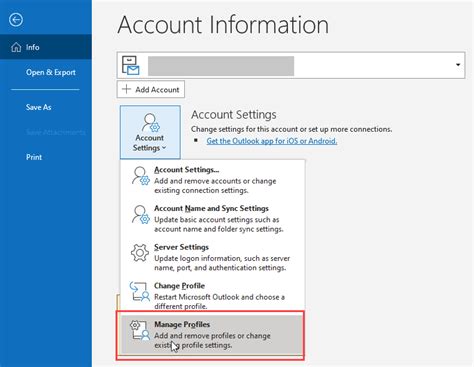Click the Manage Profiles icon
This screenshot has height=367, width=474.
point(140,330)
